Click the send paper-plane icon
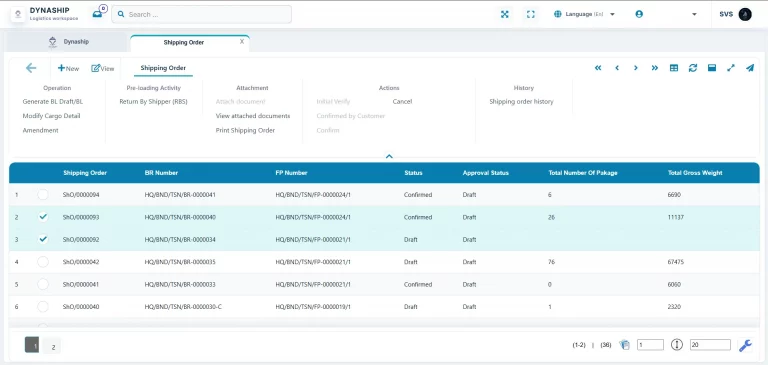 750,68
